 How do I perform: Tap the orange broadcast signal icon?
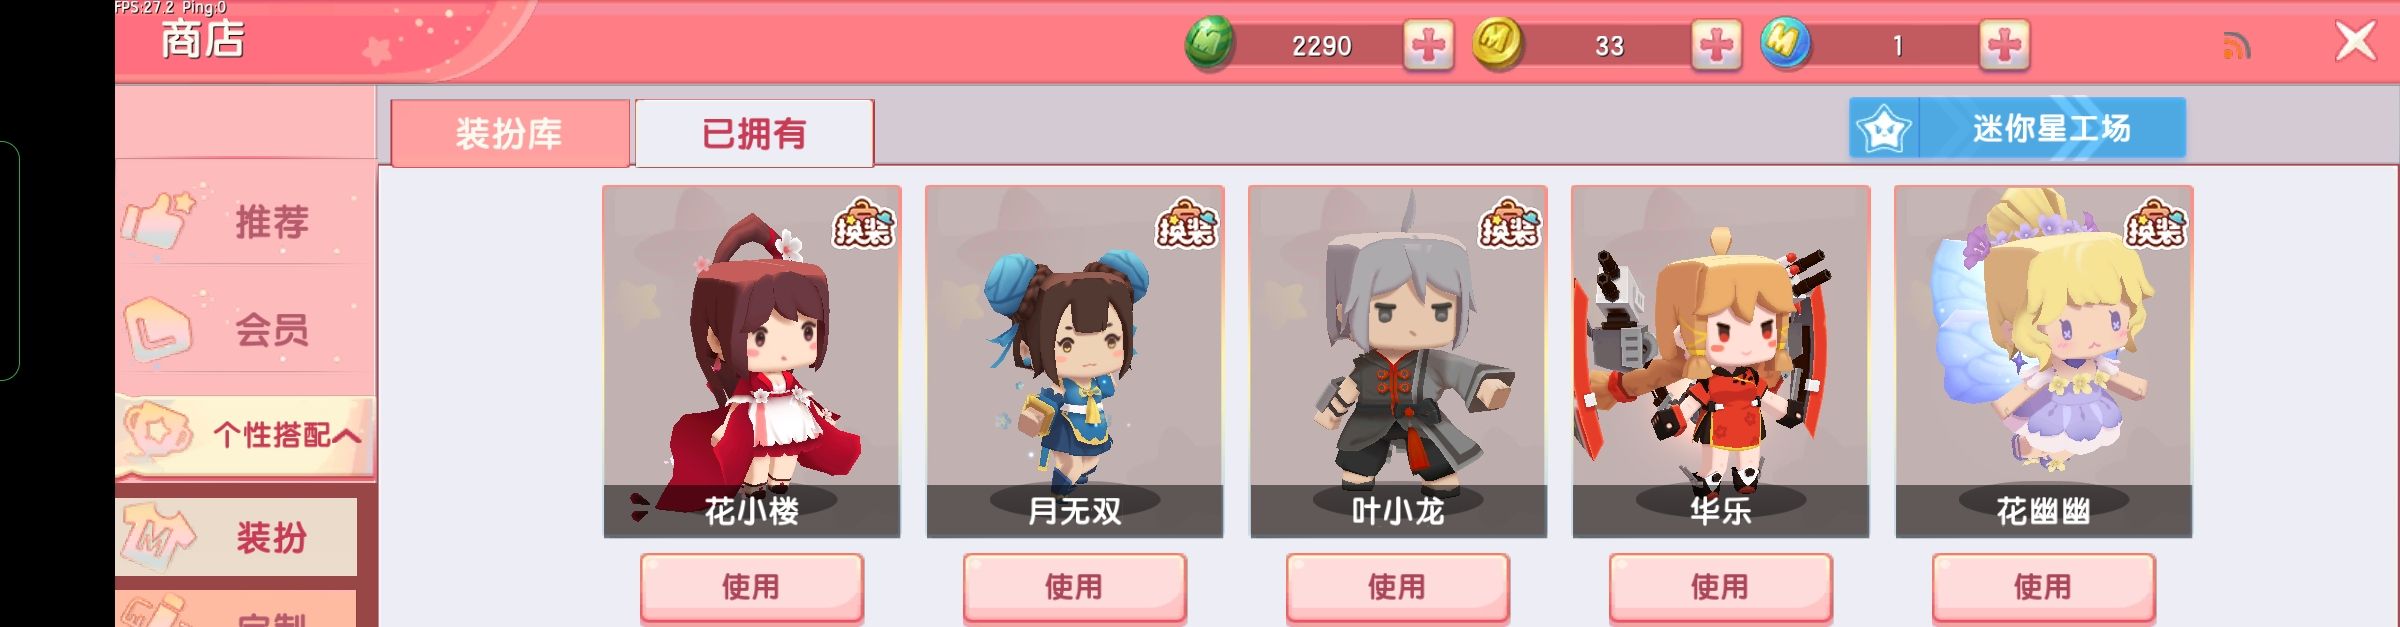(x=2236, y=45)
